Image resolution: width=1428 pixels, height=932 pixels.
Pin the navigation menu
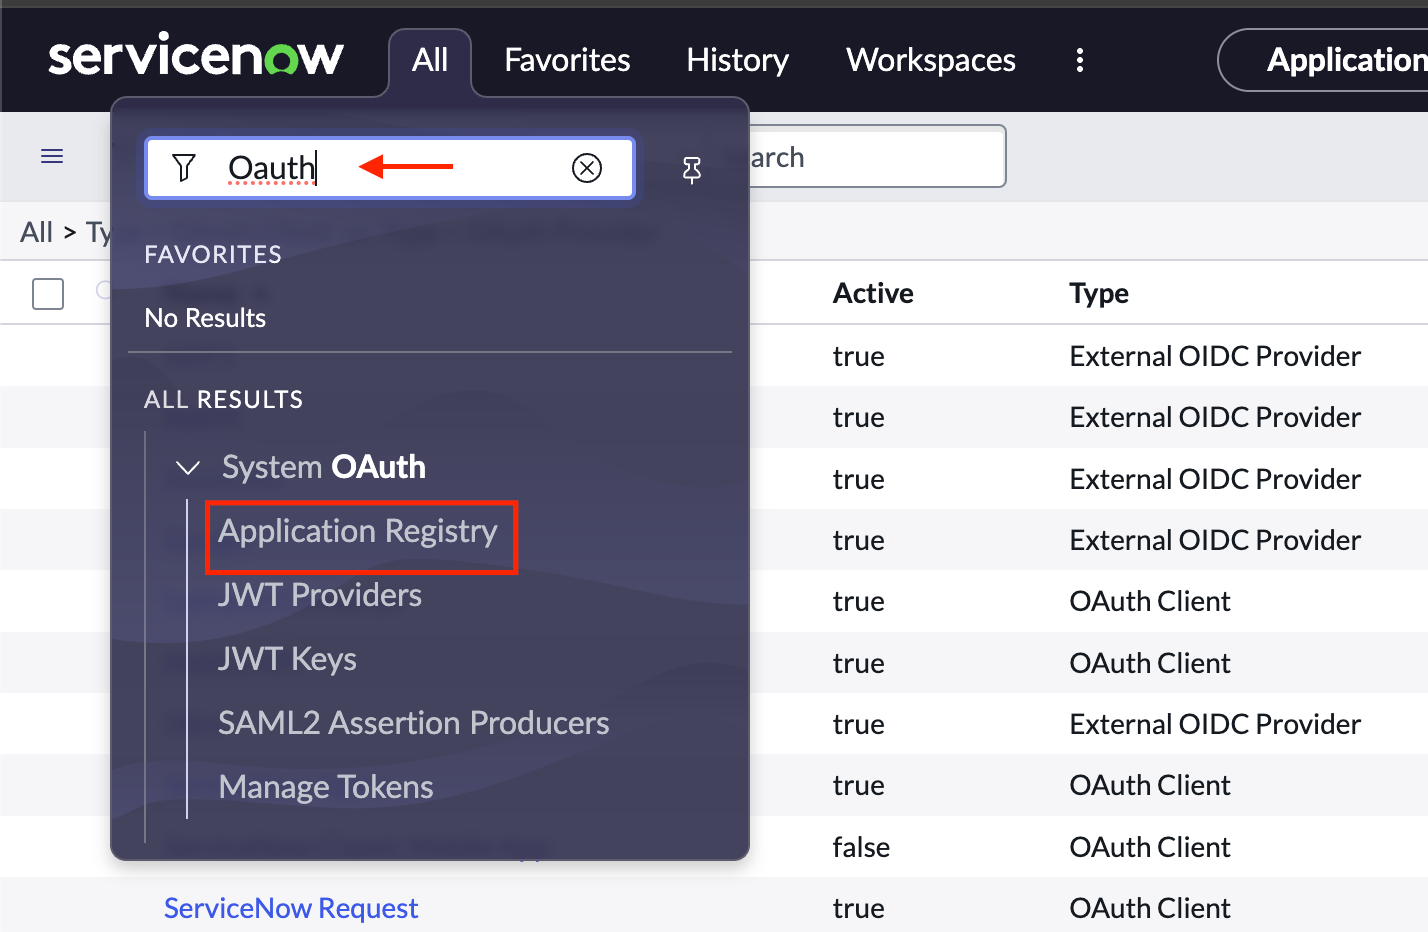691,169
